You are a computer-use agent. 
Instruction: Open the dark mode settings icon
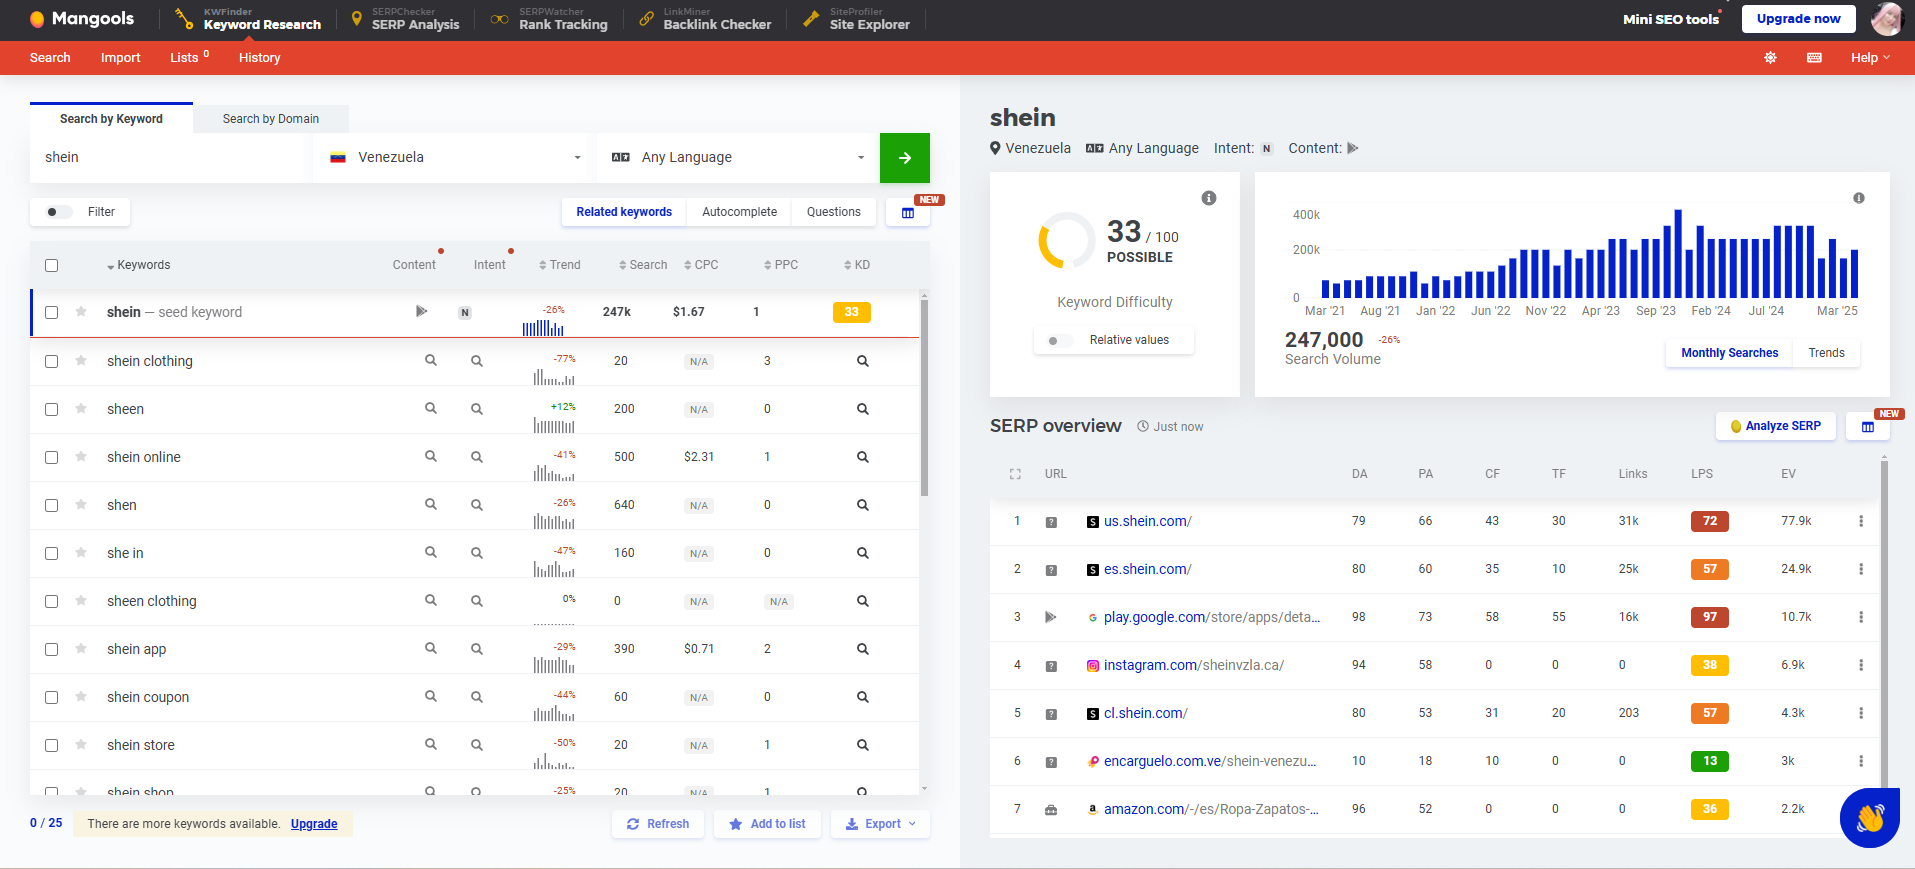[1770, 58]
